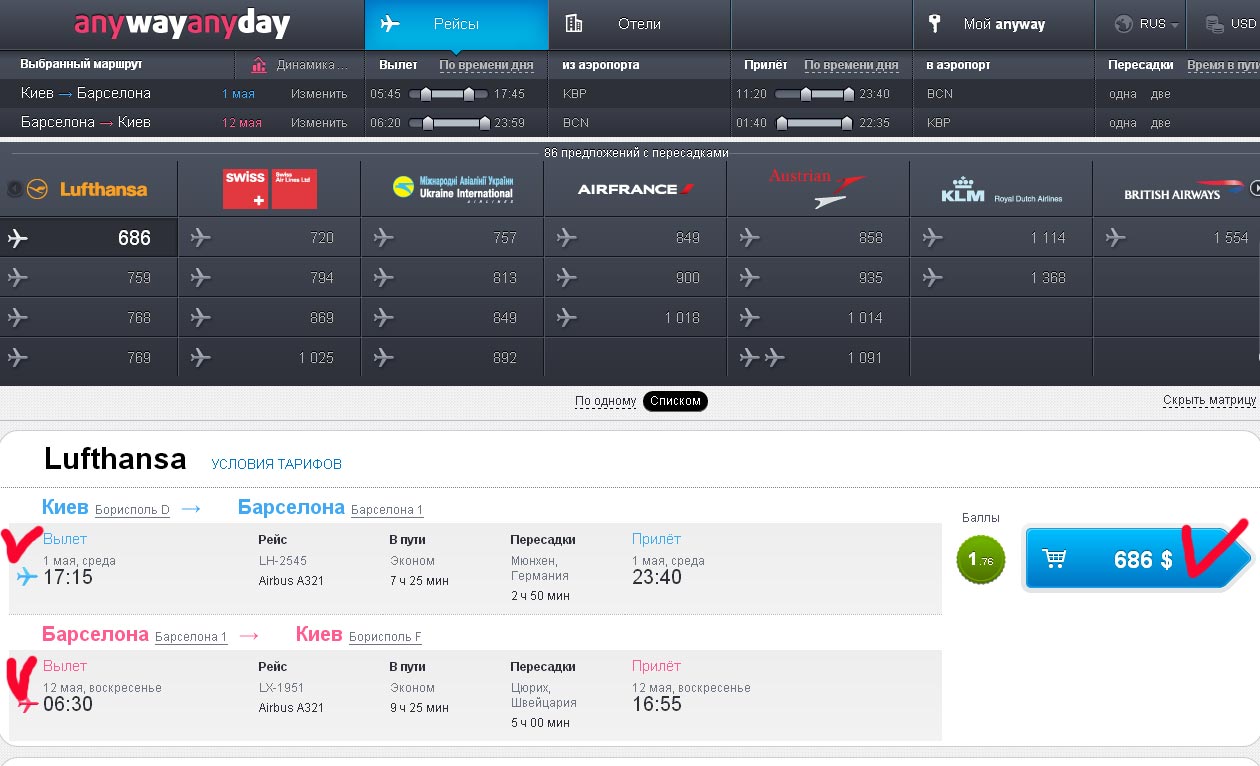Change the Киев → Барселона date 1 мая
The width and height of the screenshot is (1260, 766).
click(238, 94)
